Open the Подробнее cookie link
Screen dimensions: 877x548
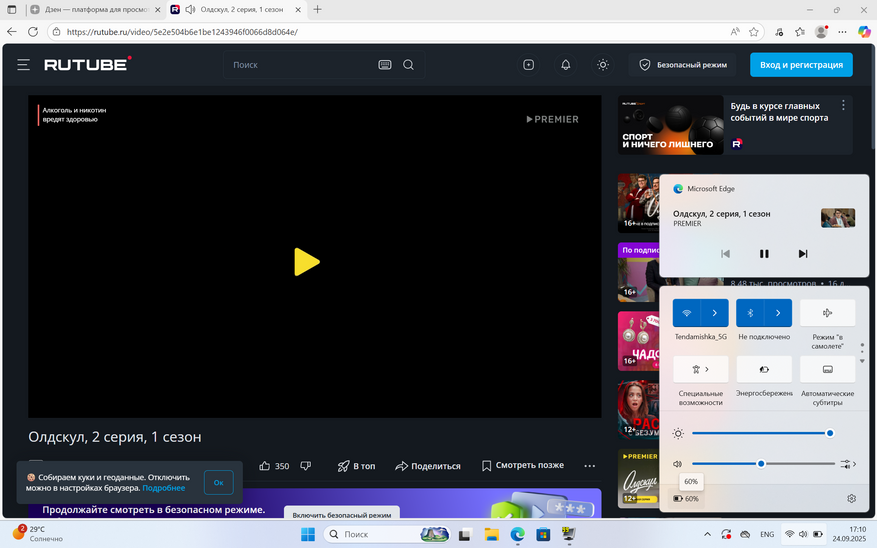[x=163, y=488]
